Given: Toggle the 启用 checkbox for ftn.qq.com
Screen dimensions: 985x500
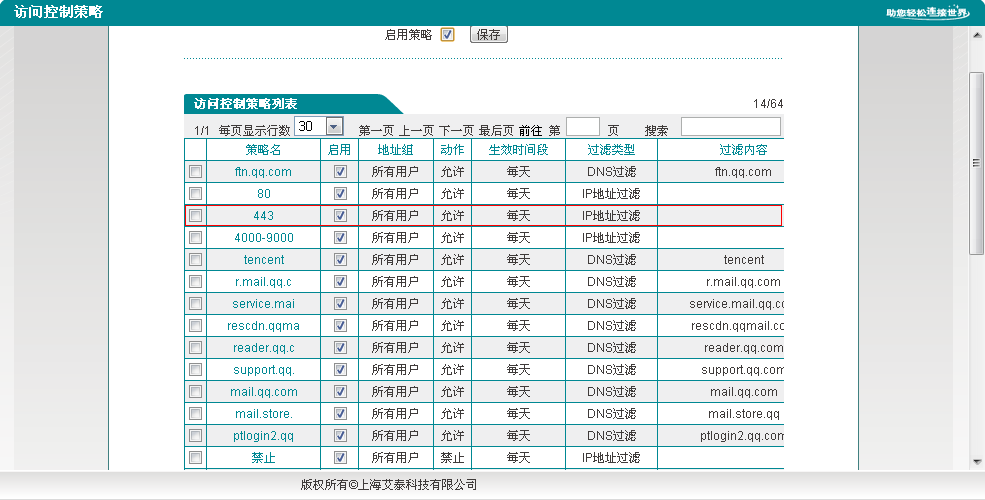Looking at the screenshot, I should point(340,171).
